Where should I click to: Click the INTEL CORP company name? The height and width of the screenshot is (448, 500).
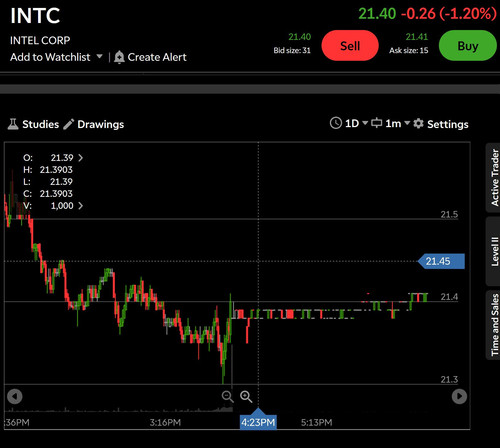pos(40,40)
